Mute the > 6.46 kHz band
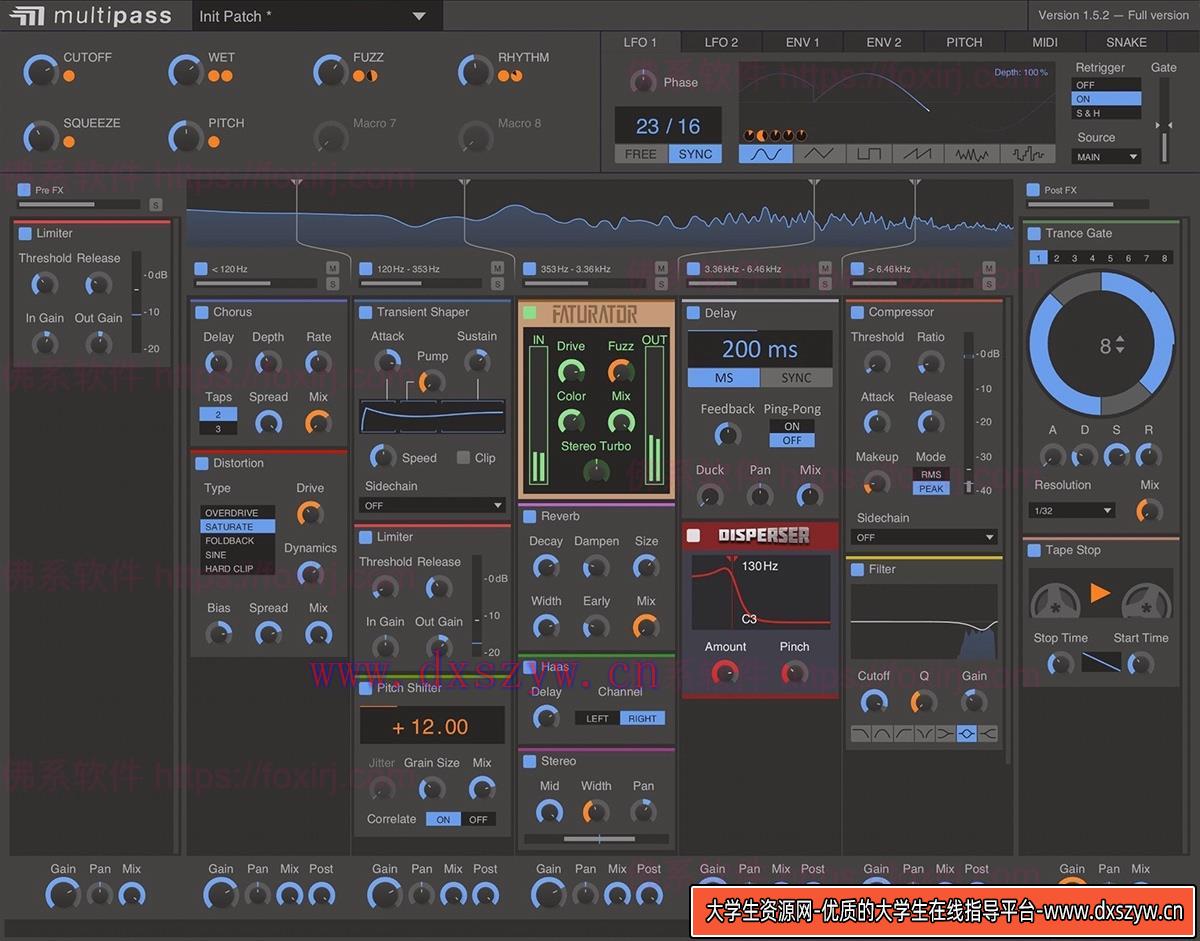 [989, 268]
